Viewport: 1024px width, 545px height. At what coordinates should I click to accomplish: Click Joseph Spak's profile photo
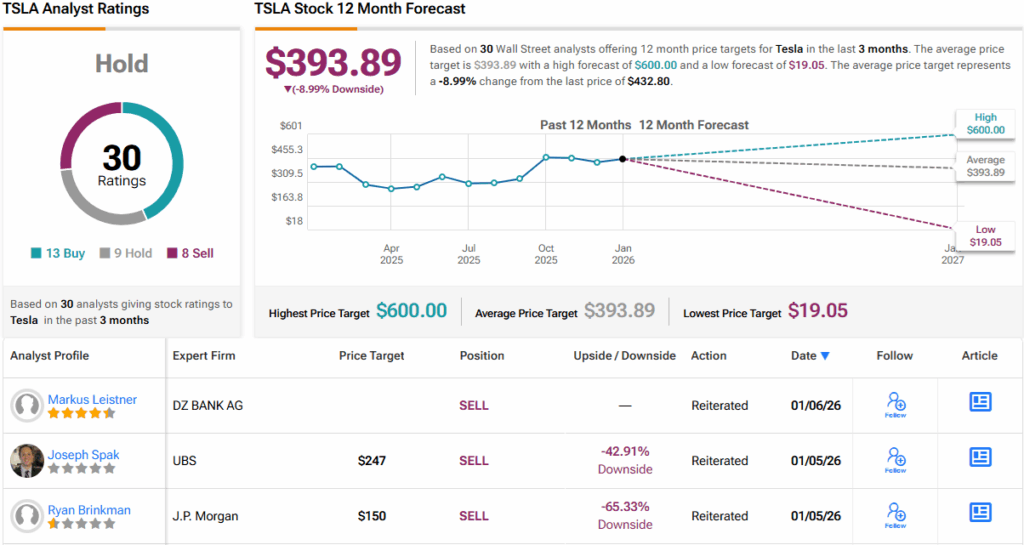coord(27,461)
